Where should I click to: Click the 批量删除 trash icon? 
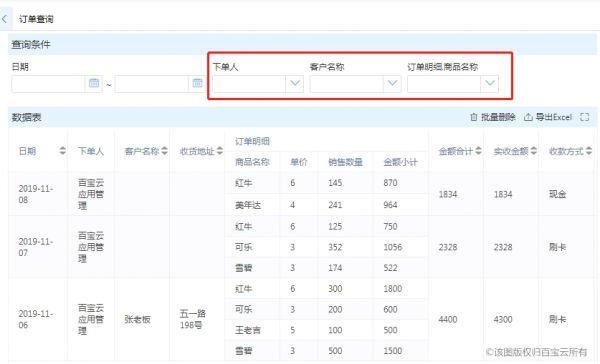click(x=473, y=117)
